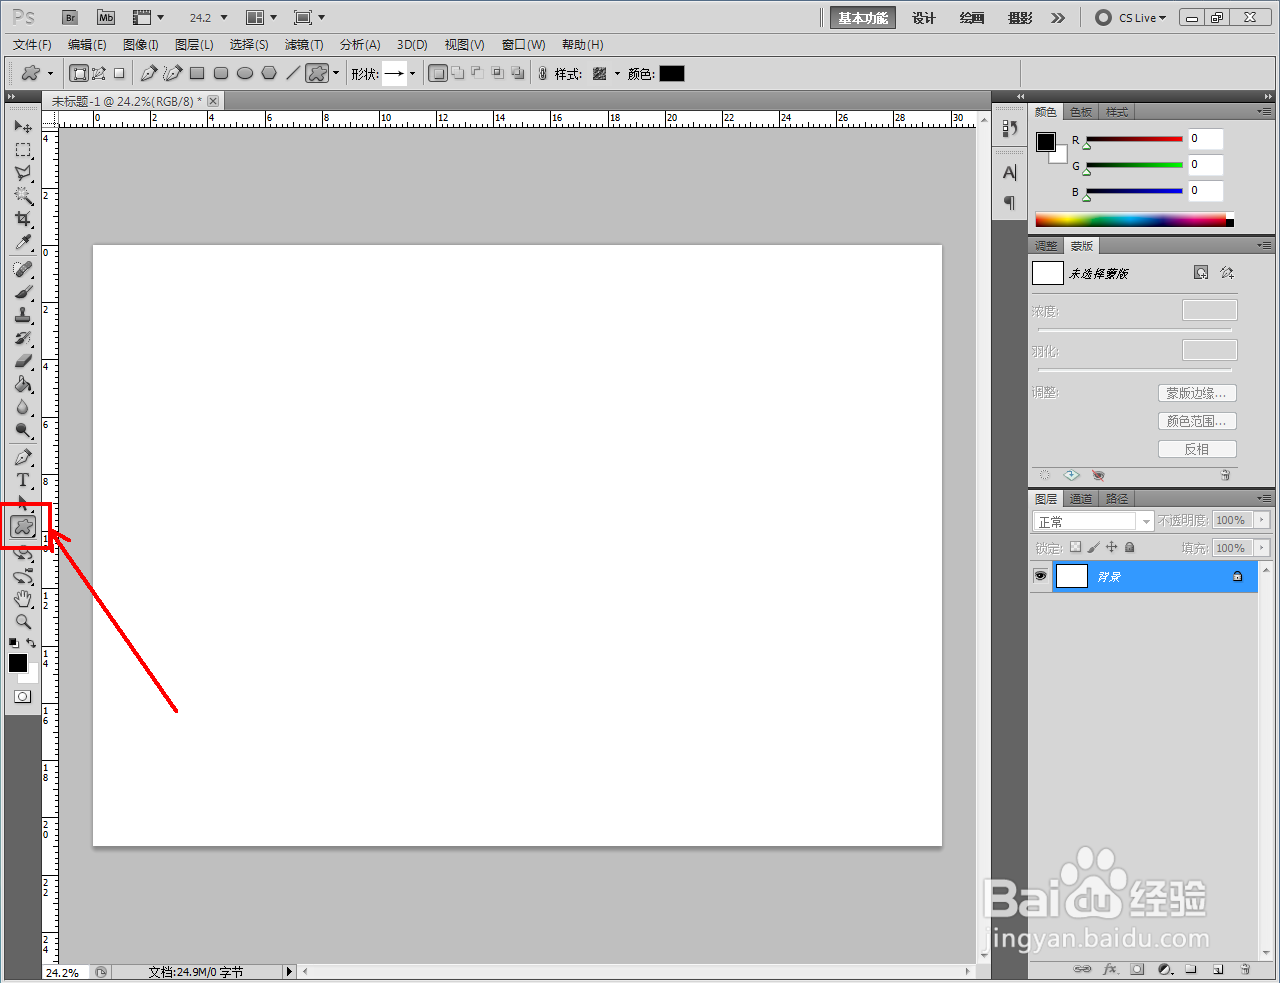Viewport: 1280px width, 983px height.
Task: Switch to the 路径 tab
Action: 1117,498
